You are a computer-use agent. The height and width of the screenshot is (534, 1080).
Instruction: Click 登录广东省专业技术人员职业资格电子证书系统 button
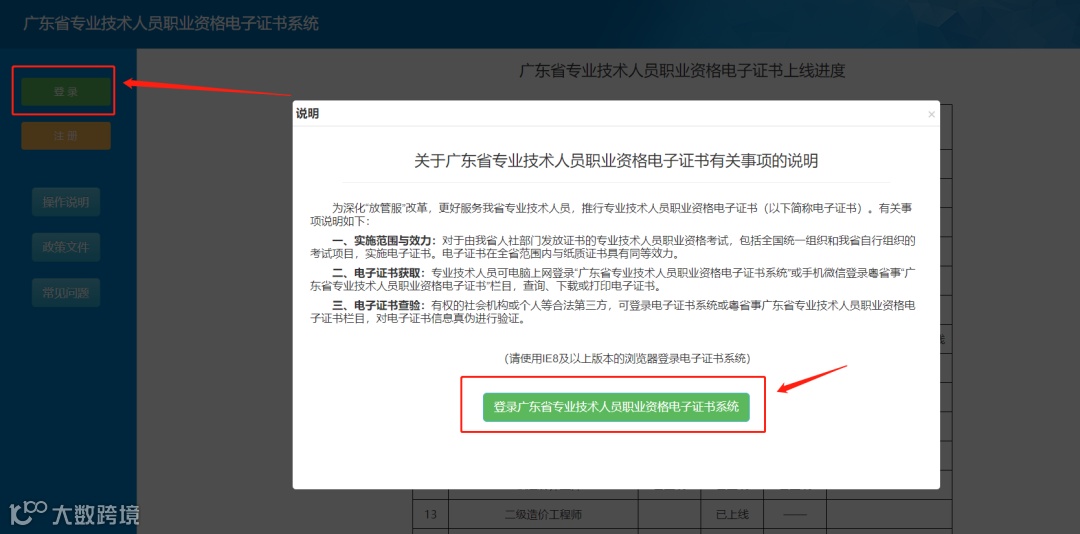tap(616, 407)
